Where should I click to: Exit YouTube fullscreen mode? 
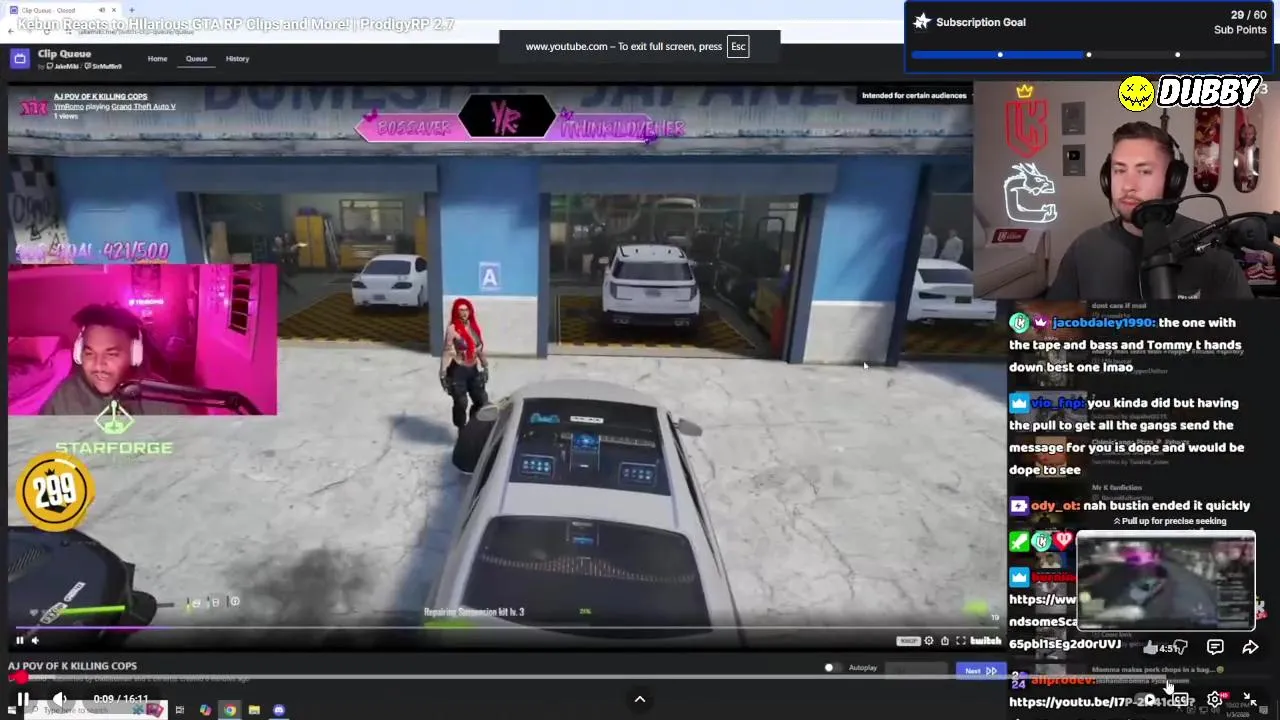click(1249, 699)
